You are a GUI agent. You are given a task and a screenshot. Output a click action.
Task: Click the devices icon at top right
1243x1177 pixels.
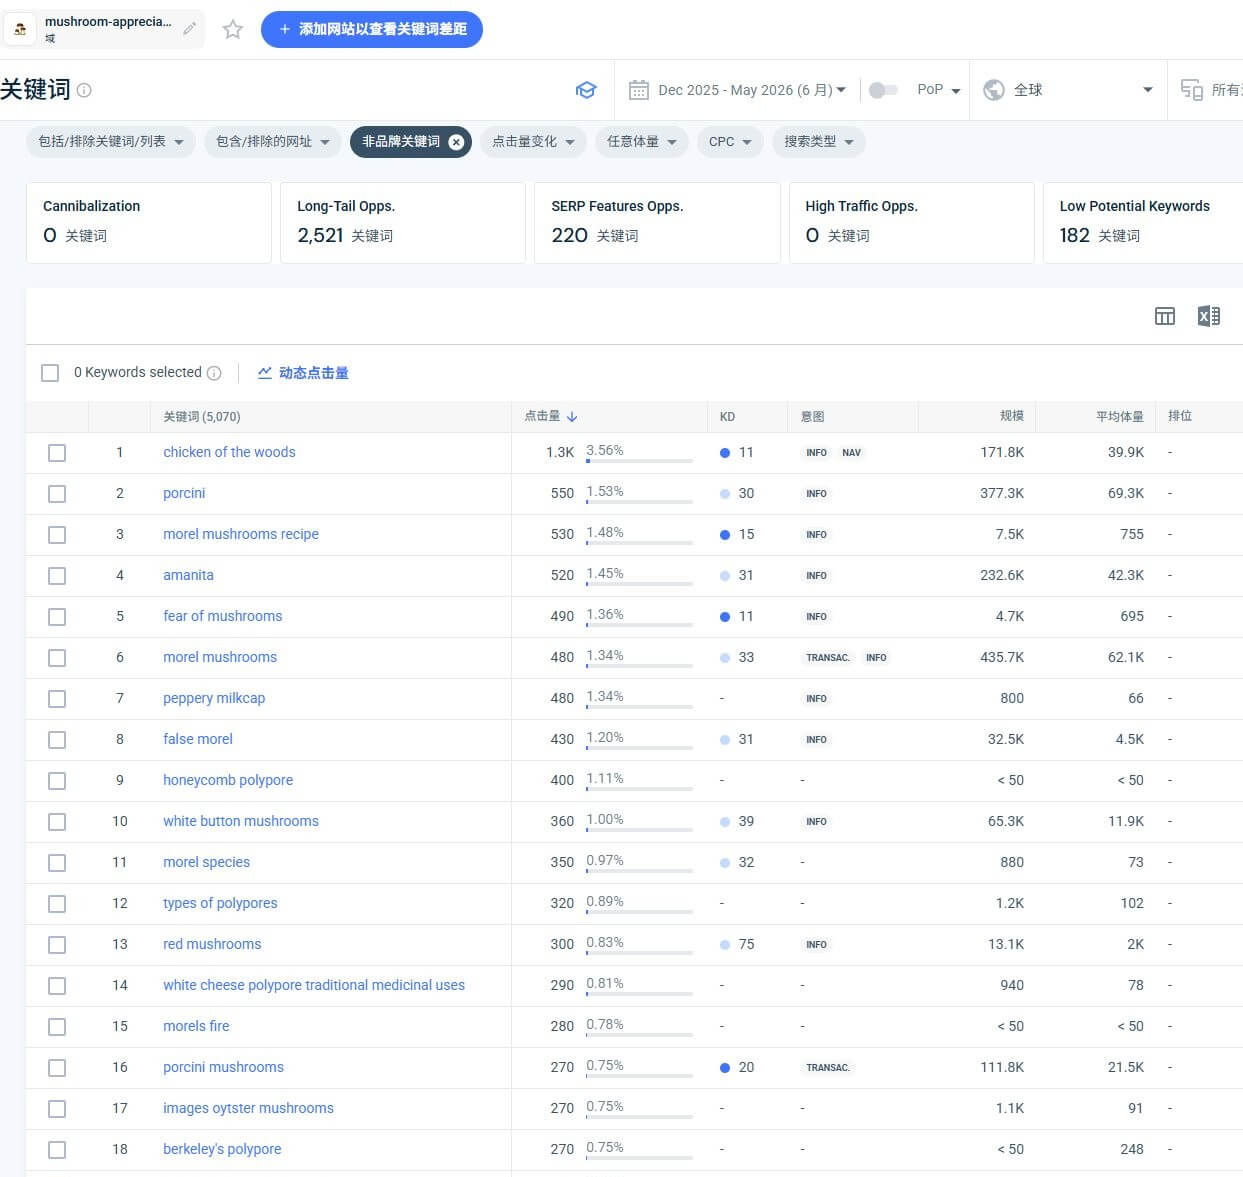coord(1191,90)
